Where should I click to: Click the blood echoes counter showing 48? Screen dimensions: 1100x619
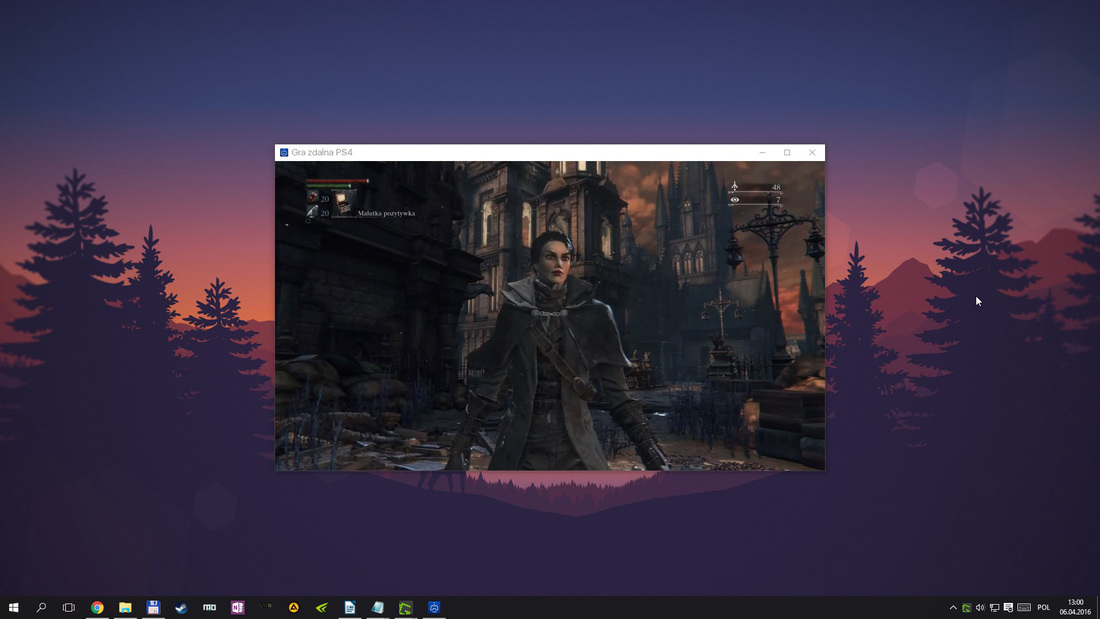click(x=776, y=187)
